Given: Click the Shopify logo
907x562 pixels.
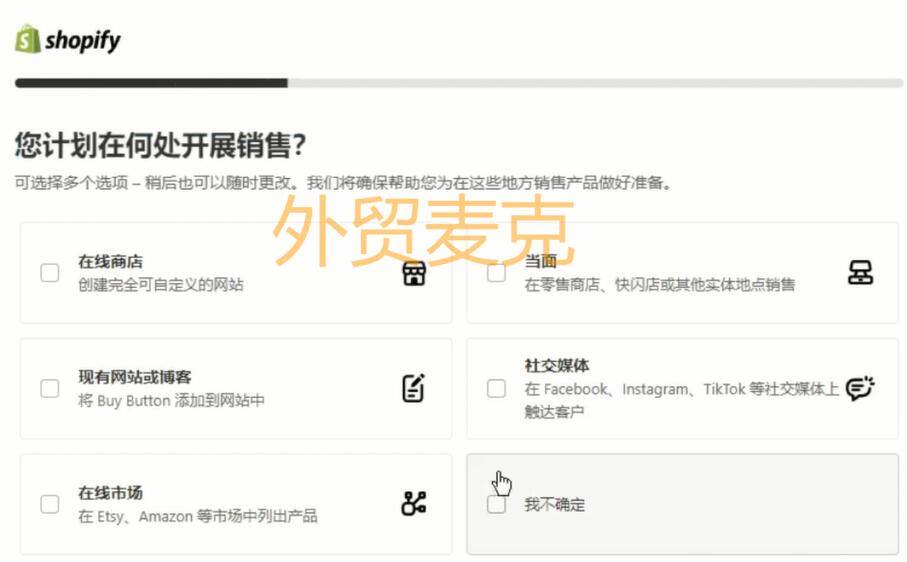Looking at the screenshot, I should pyautogui.click(x=68, y=39).
